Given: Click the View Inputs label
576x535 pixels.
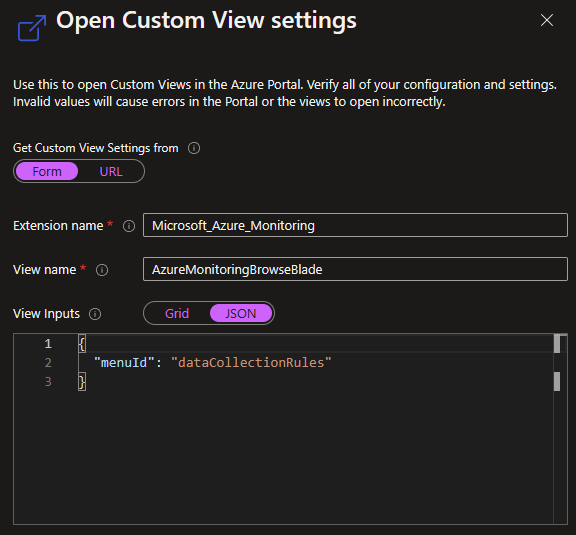Looking at the screenshot, I should 46,314.
